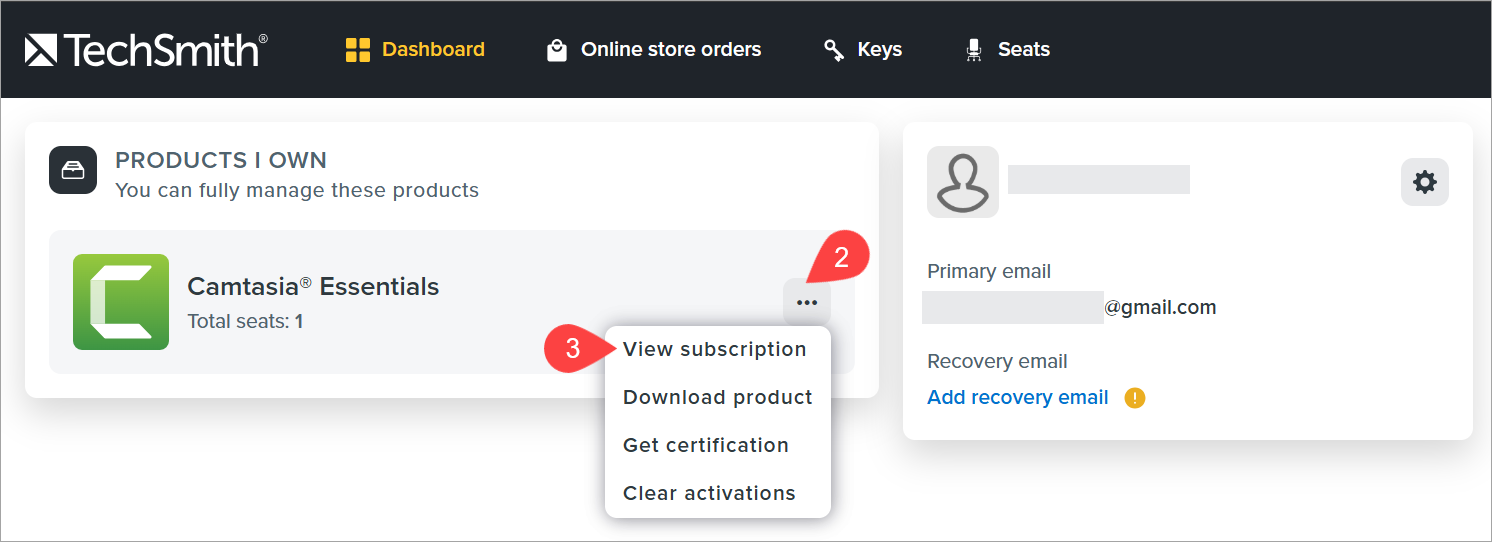Choose Download product in the menu
The height and width of the screenshot is (542, 1492).
tap(717, 397)
